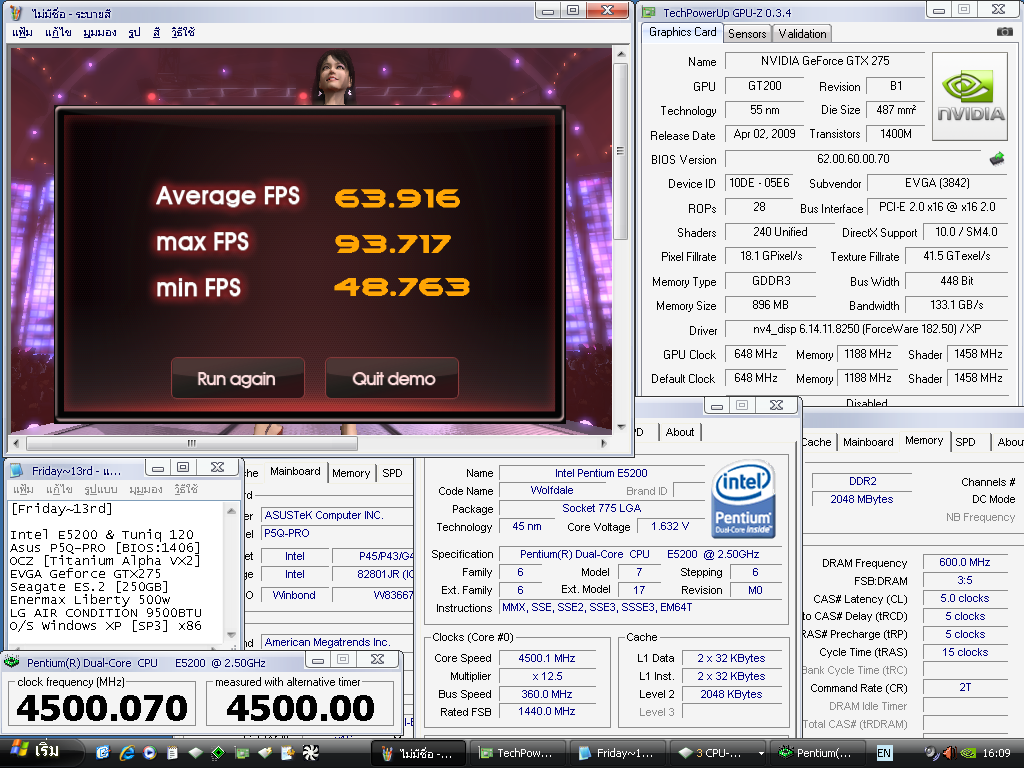Launch the diamond with lightning quick launch icon
The width and height of the screenshot is (1024, 768).
click(x=264, y=753)
